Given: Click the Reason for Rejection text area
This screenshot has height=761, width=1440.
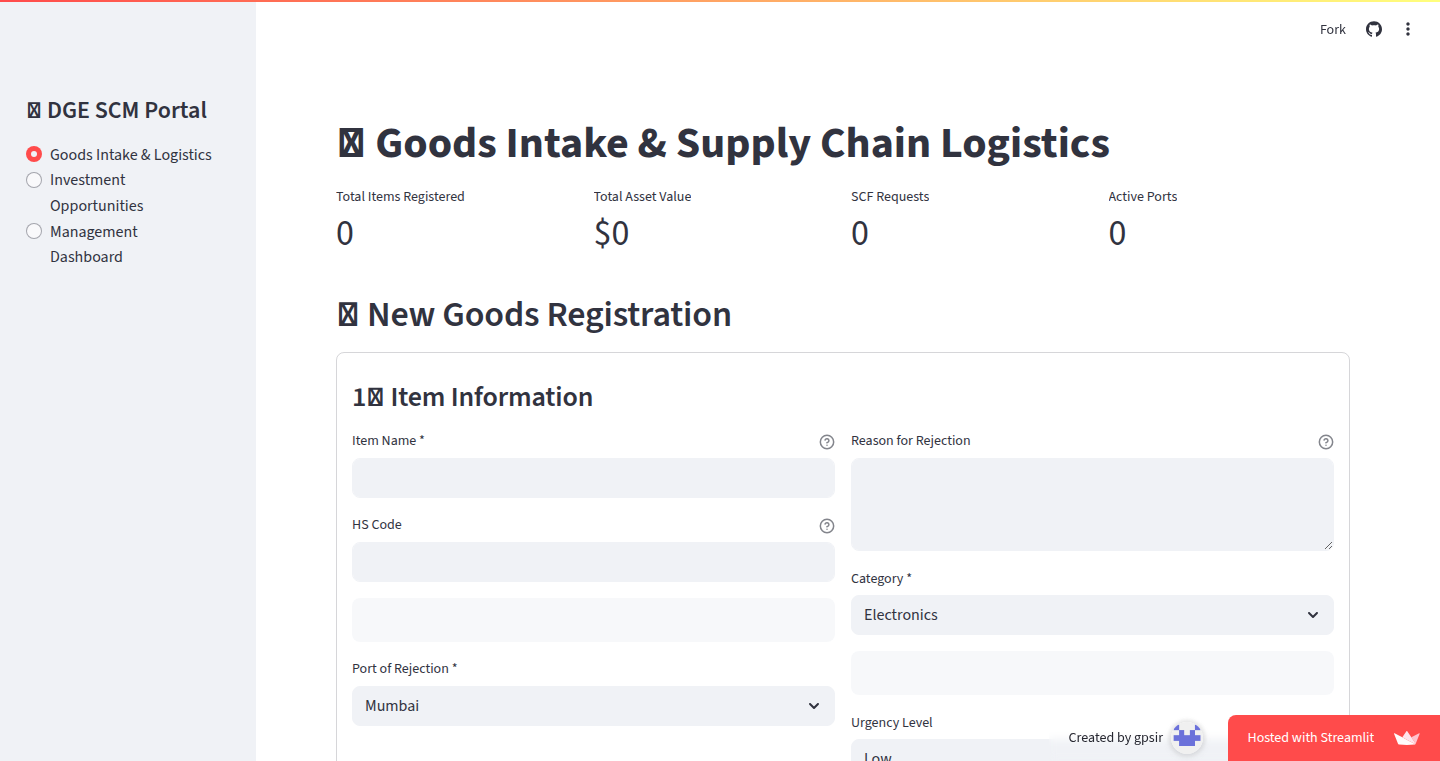Looking at the screenshot, I should click(x=1092, y=504).
